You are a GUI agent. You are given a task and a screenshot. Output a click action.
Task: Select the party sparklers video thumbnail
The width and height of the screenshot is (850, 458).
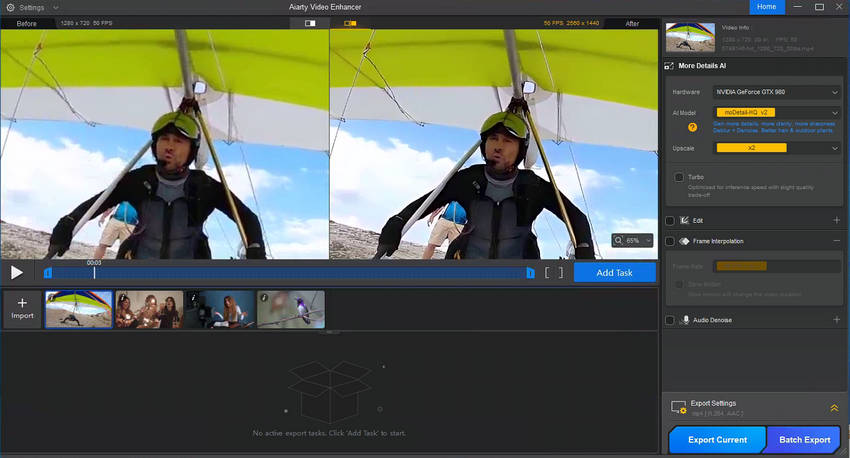(x=149, y=309)
